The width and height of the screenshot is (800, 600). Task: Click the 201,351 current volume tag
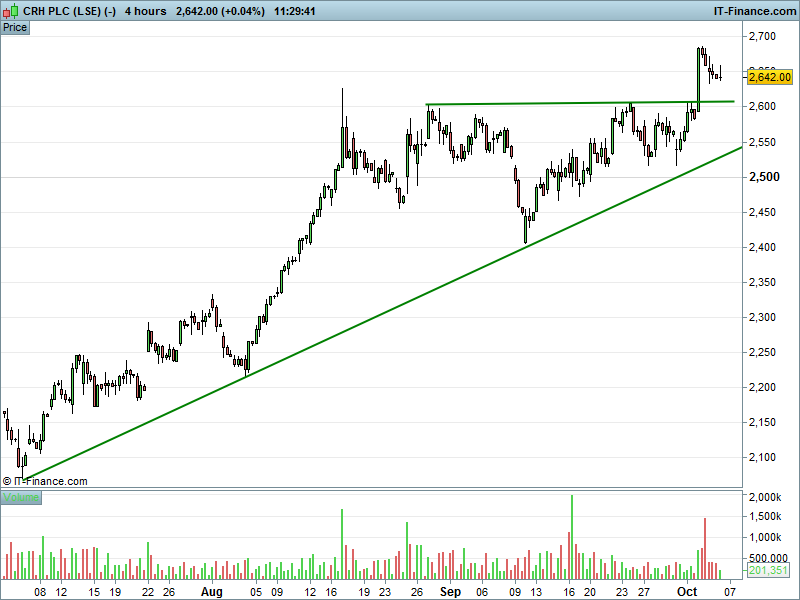768,570
